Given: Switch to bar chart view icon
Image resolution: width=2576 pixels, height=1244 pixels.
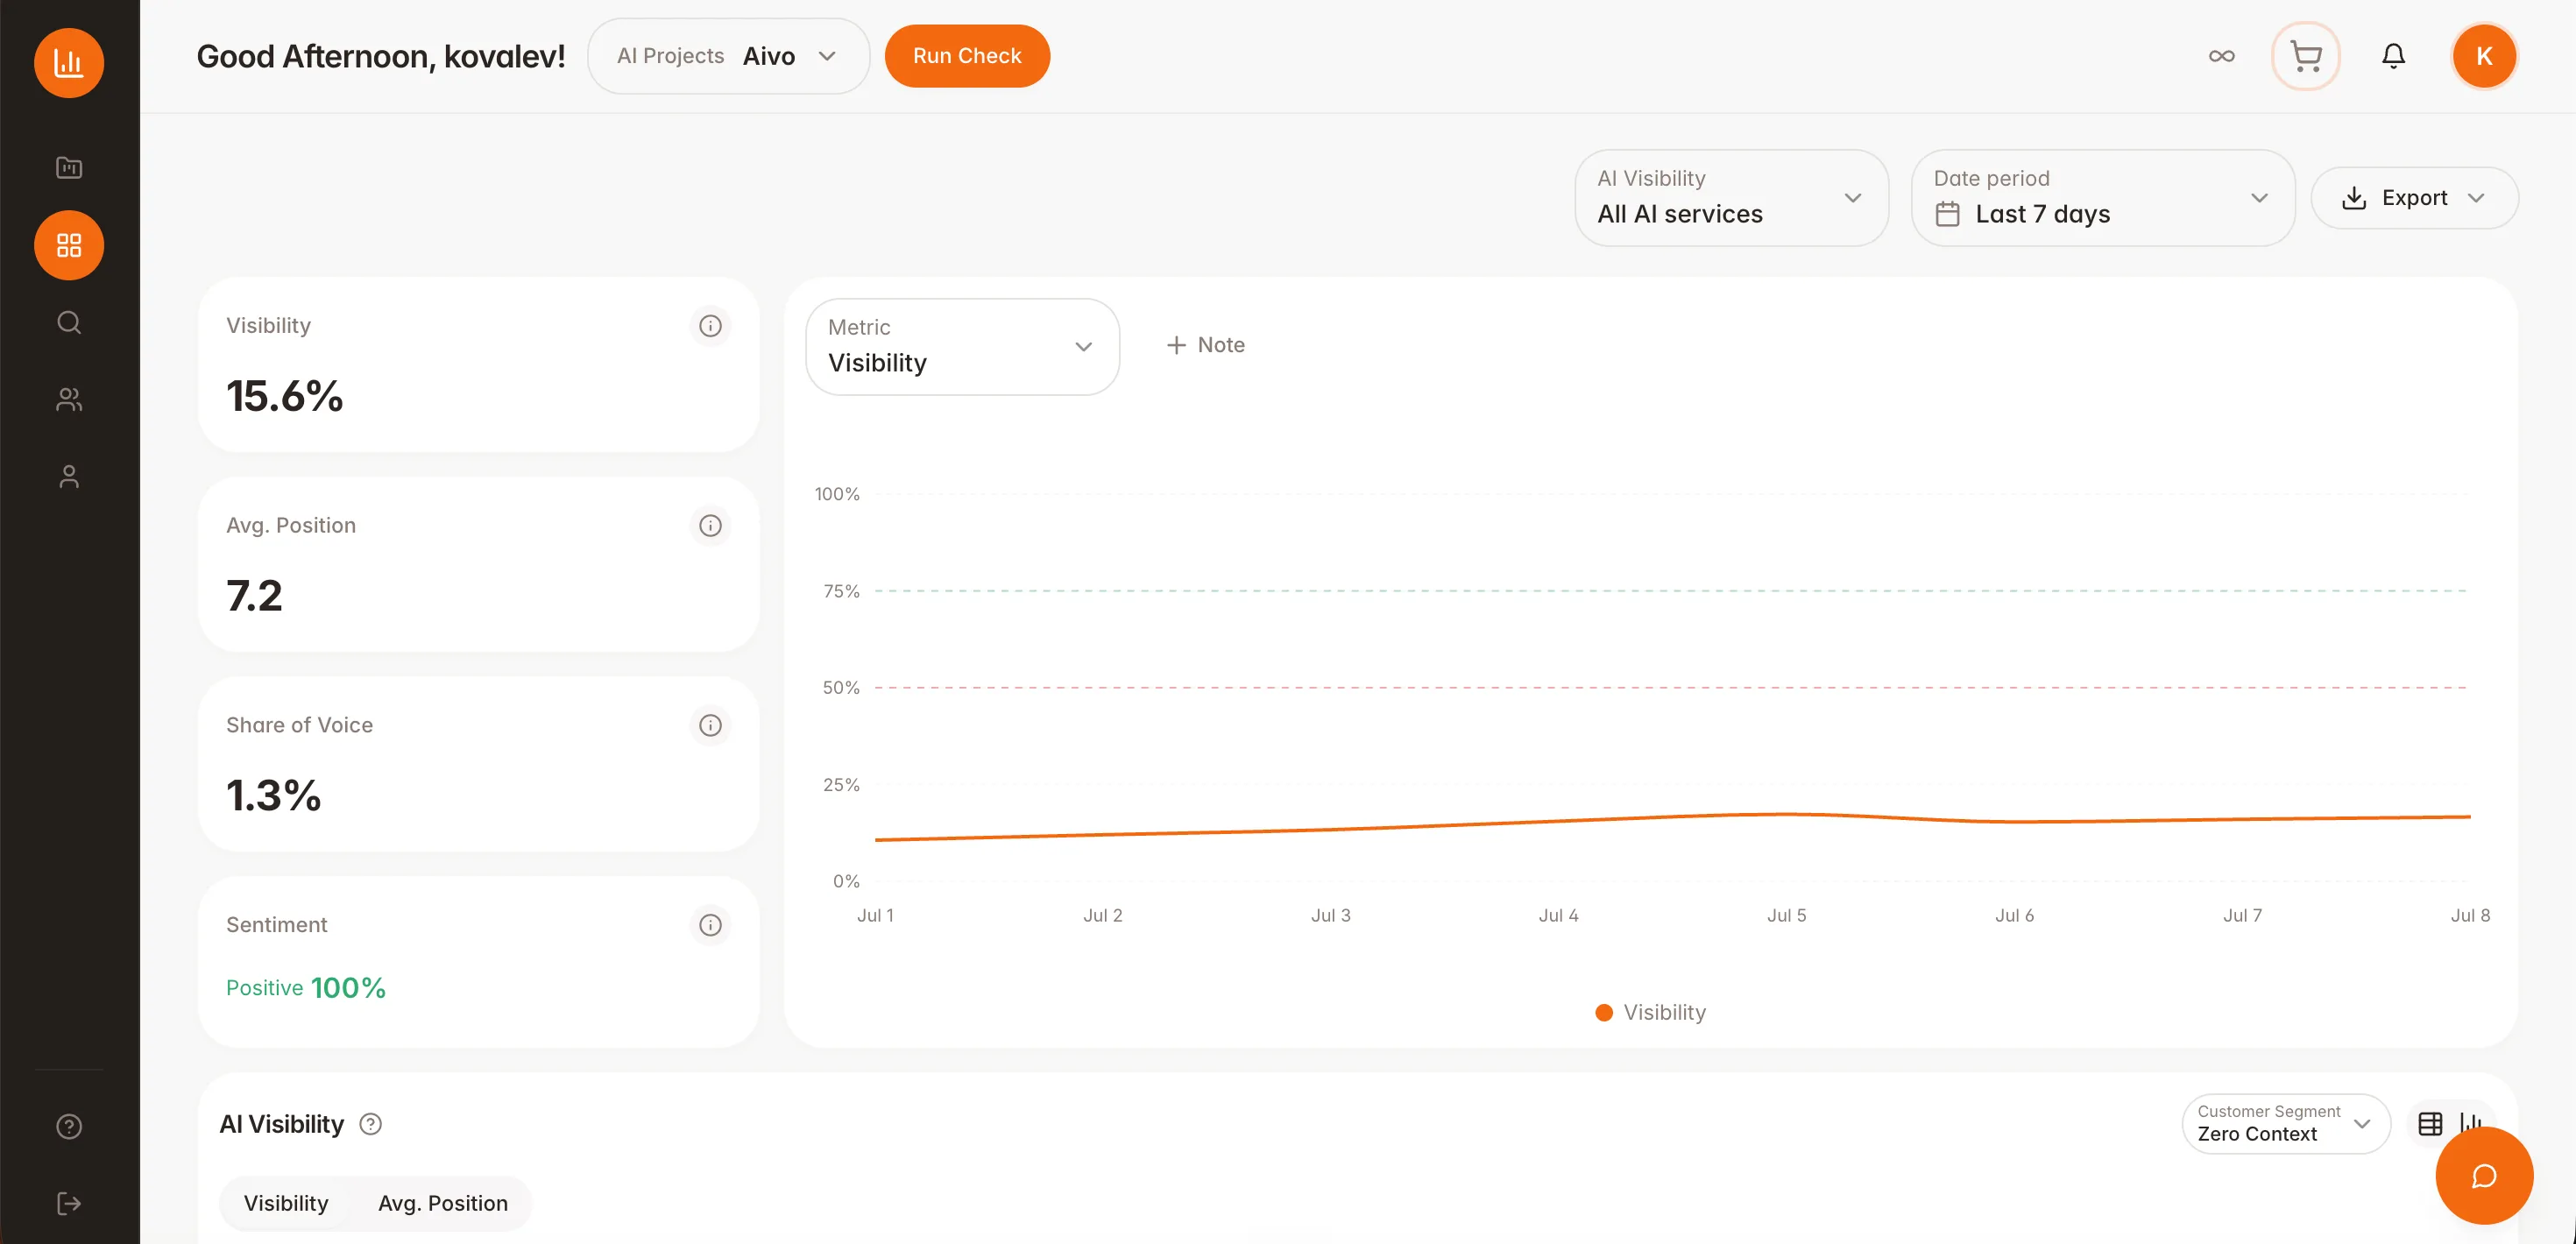Looking at the screenshot, I should tap(2470, 1123).
